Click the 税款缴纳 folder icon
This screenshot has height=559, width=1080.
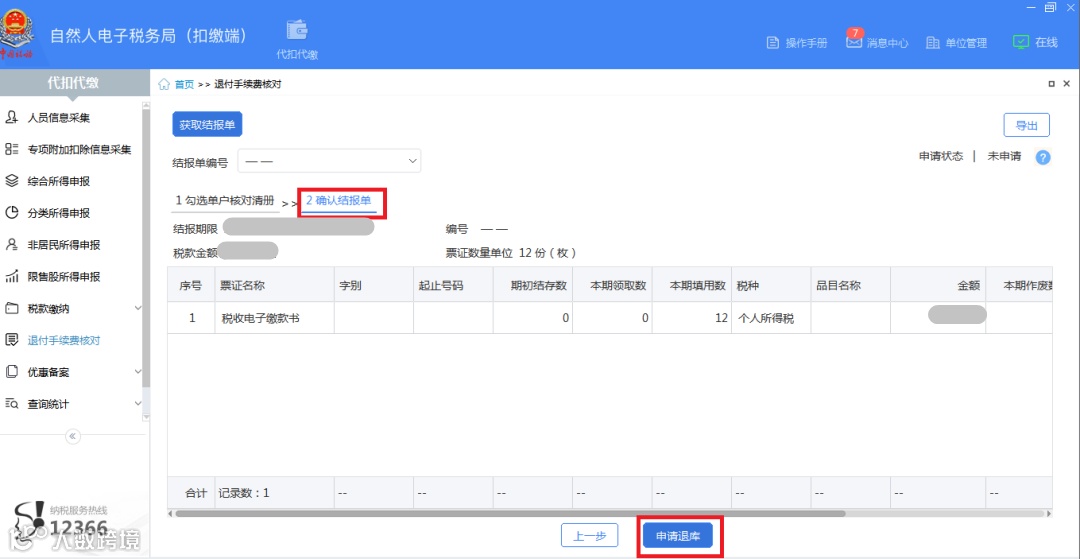tap(11, 308)
